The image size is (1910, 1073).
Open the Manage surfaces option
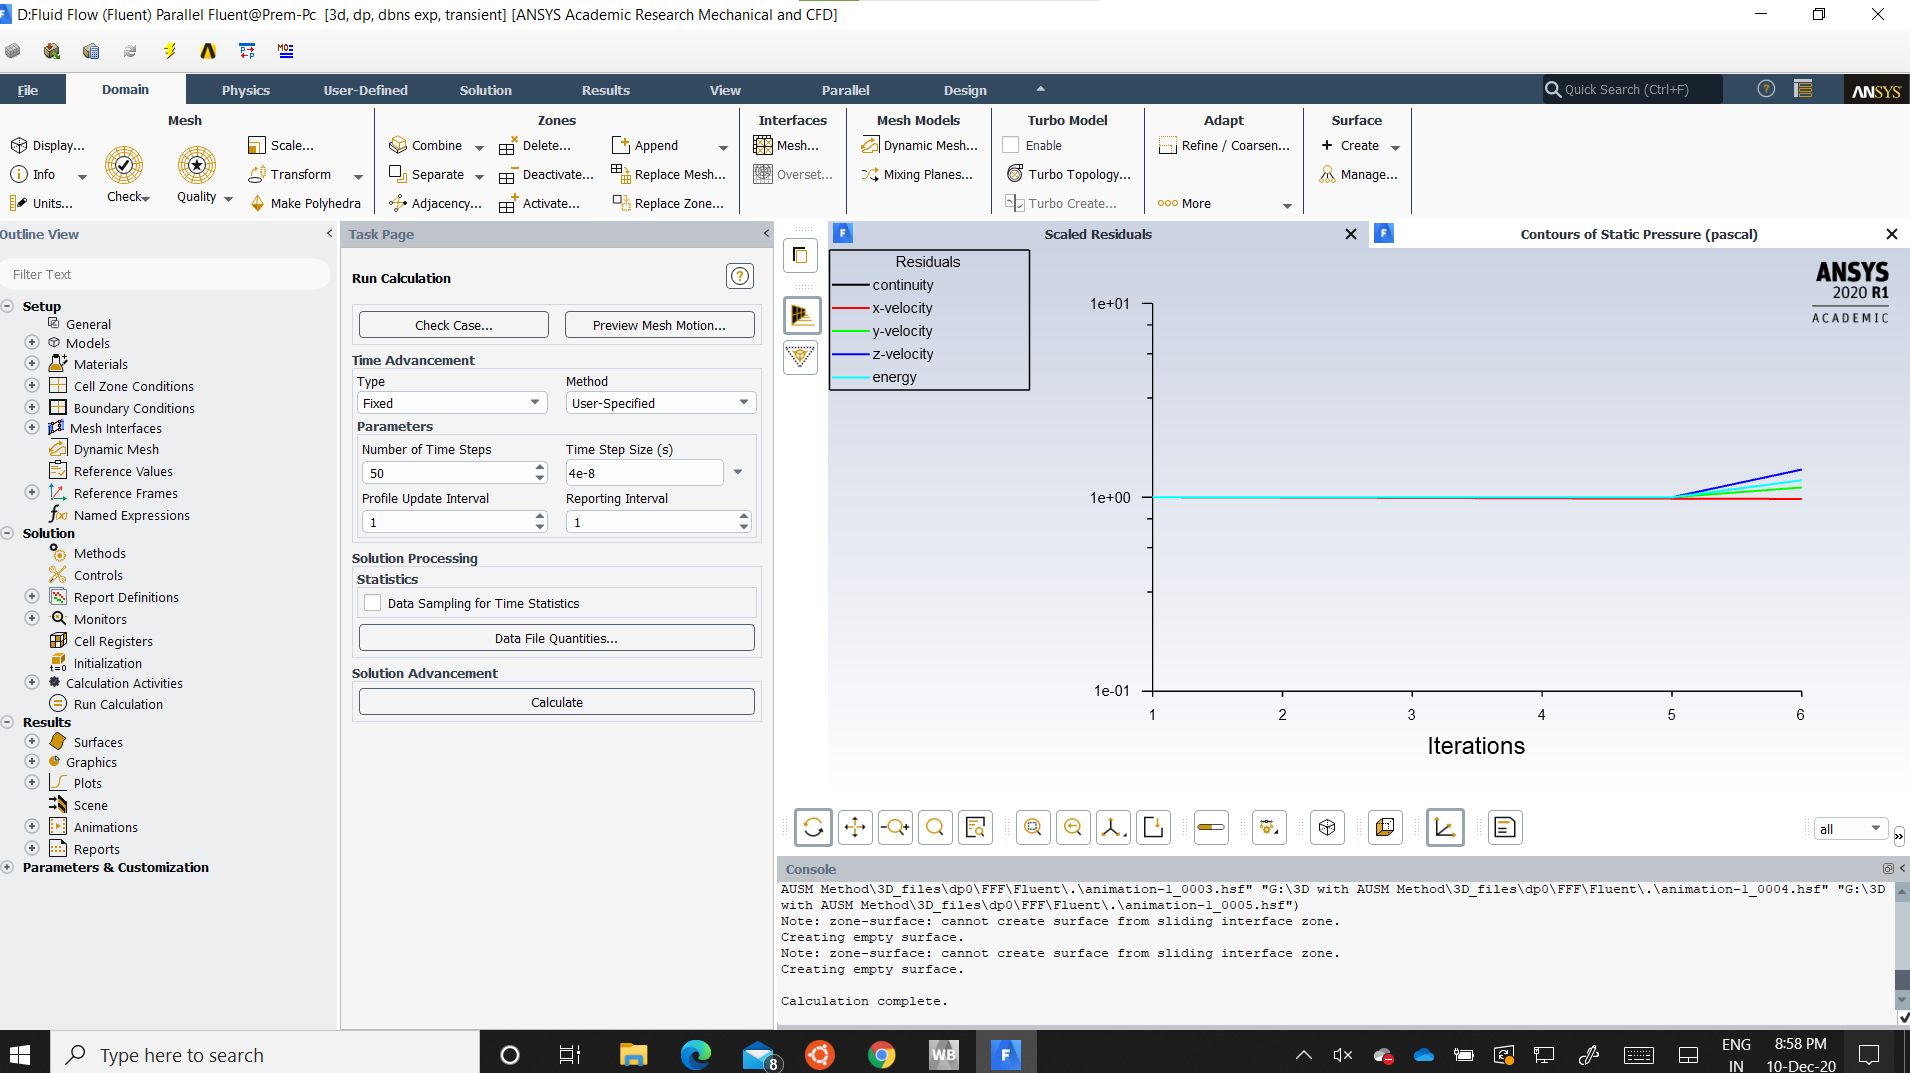coord(1358,174)
